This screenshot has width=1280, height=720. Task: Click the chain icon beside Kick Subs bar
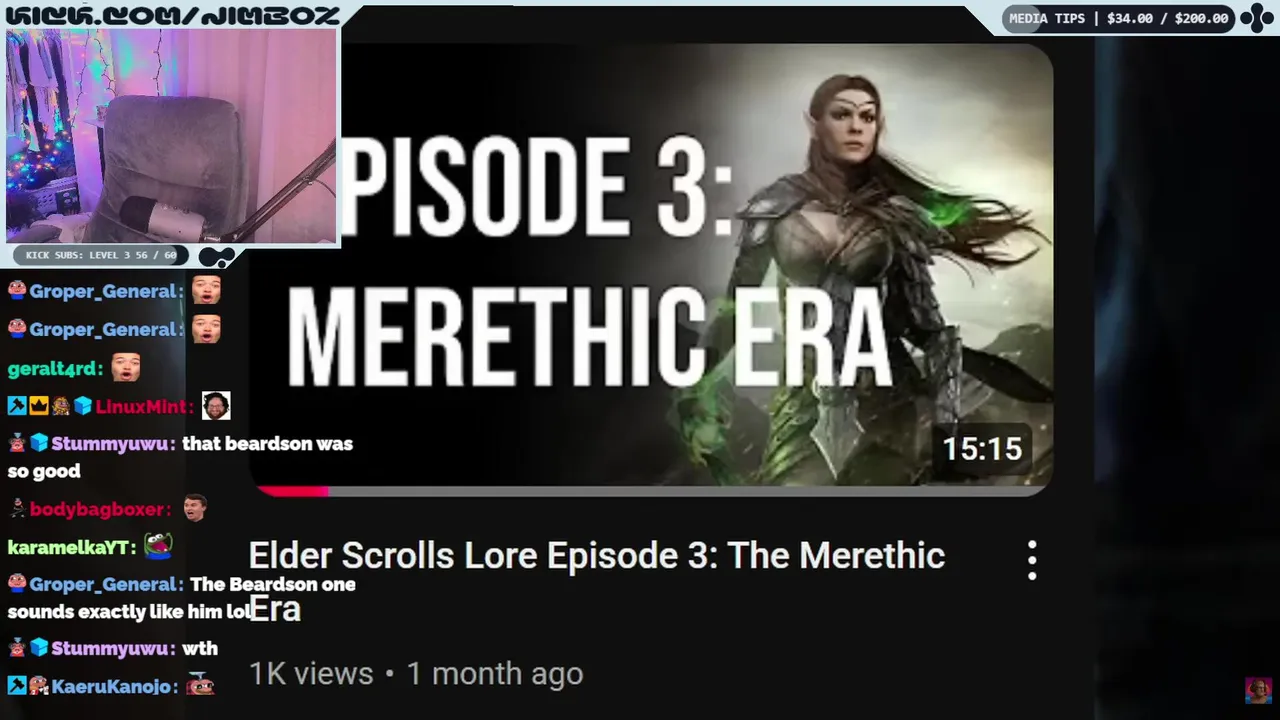click(216, 256)
